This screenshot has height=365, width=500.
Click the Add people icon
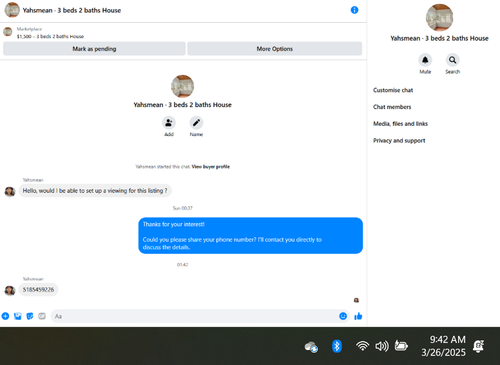169,123
